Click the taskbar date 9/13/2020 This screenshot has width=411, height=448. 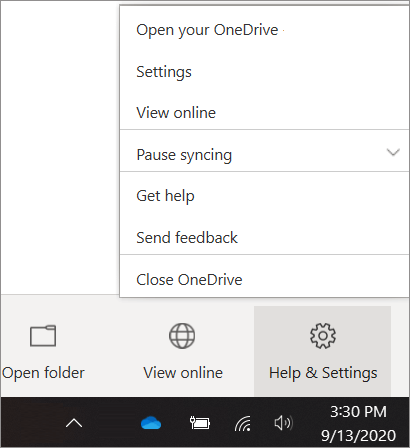(x=358, y=435)
